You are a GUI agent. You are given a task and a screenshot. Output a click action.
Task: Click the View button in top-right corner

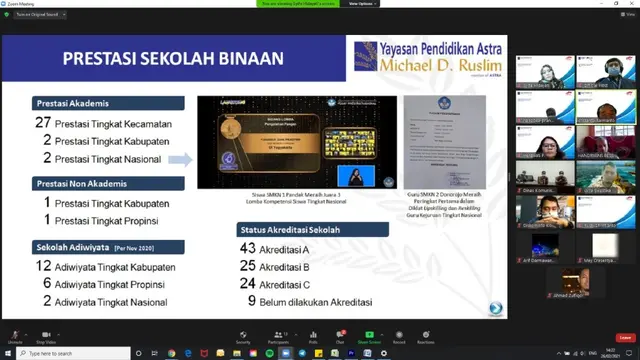(628, 14)
